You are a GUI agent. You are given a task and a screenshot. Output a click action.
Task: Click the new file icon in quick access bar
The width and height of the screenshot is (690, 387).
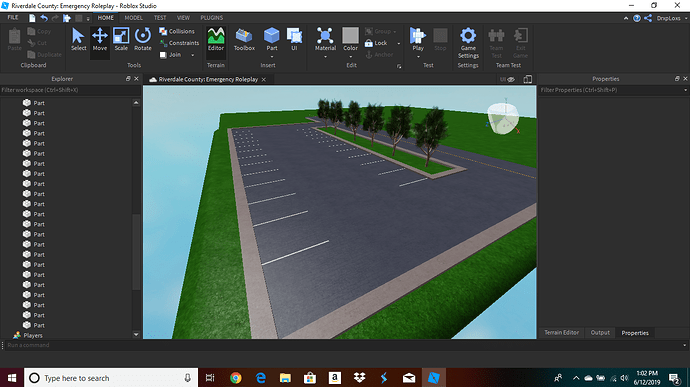[x=32, y=18]
